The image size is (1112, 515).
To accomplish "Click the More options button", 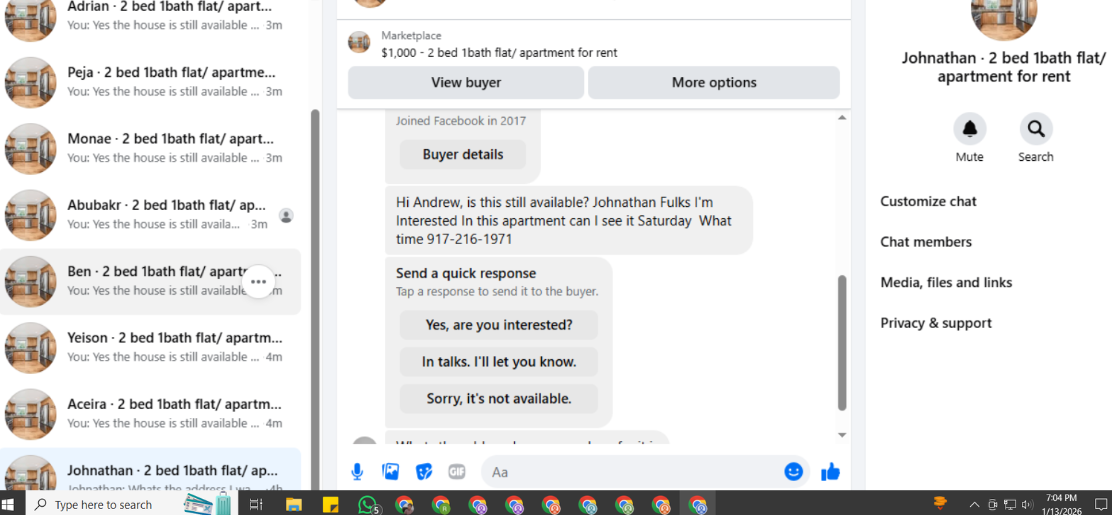I will [714, 82].
